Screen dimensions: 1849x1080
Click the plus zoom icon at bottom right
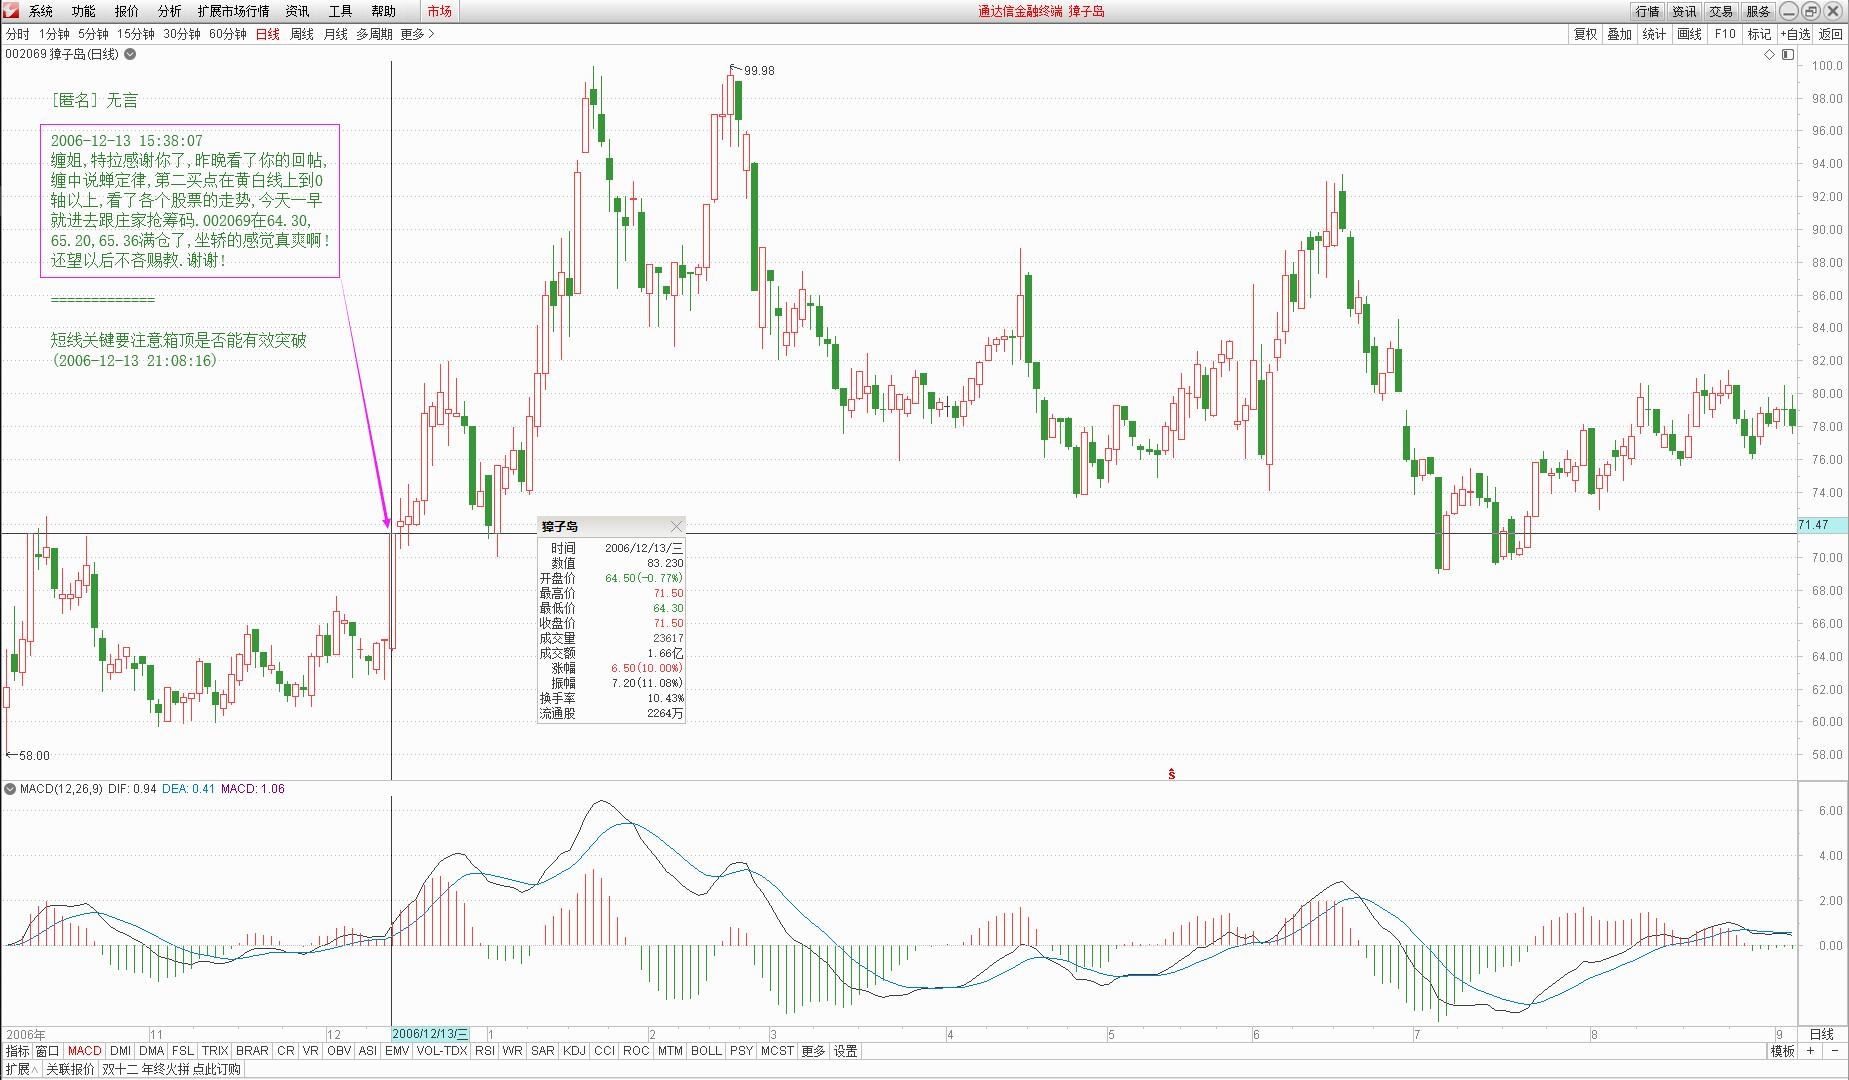(x=1810, y=1051)
